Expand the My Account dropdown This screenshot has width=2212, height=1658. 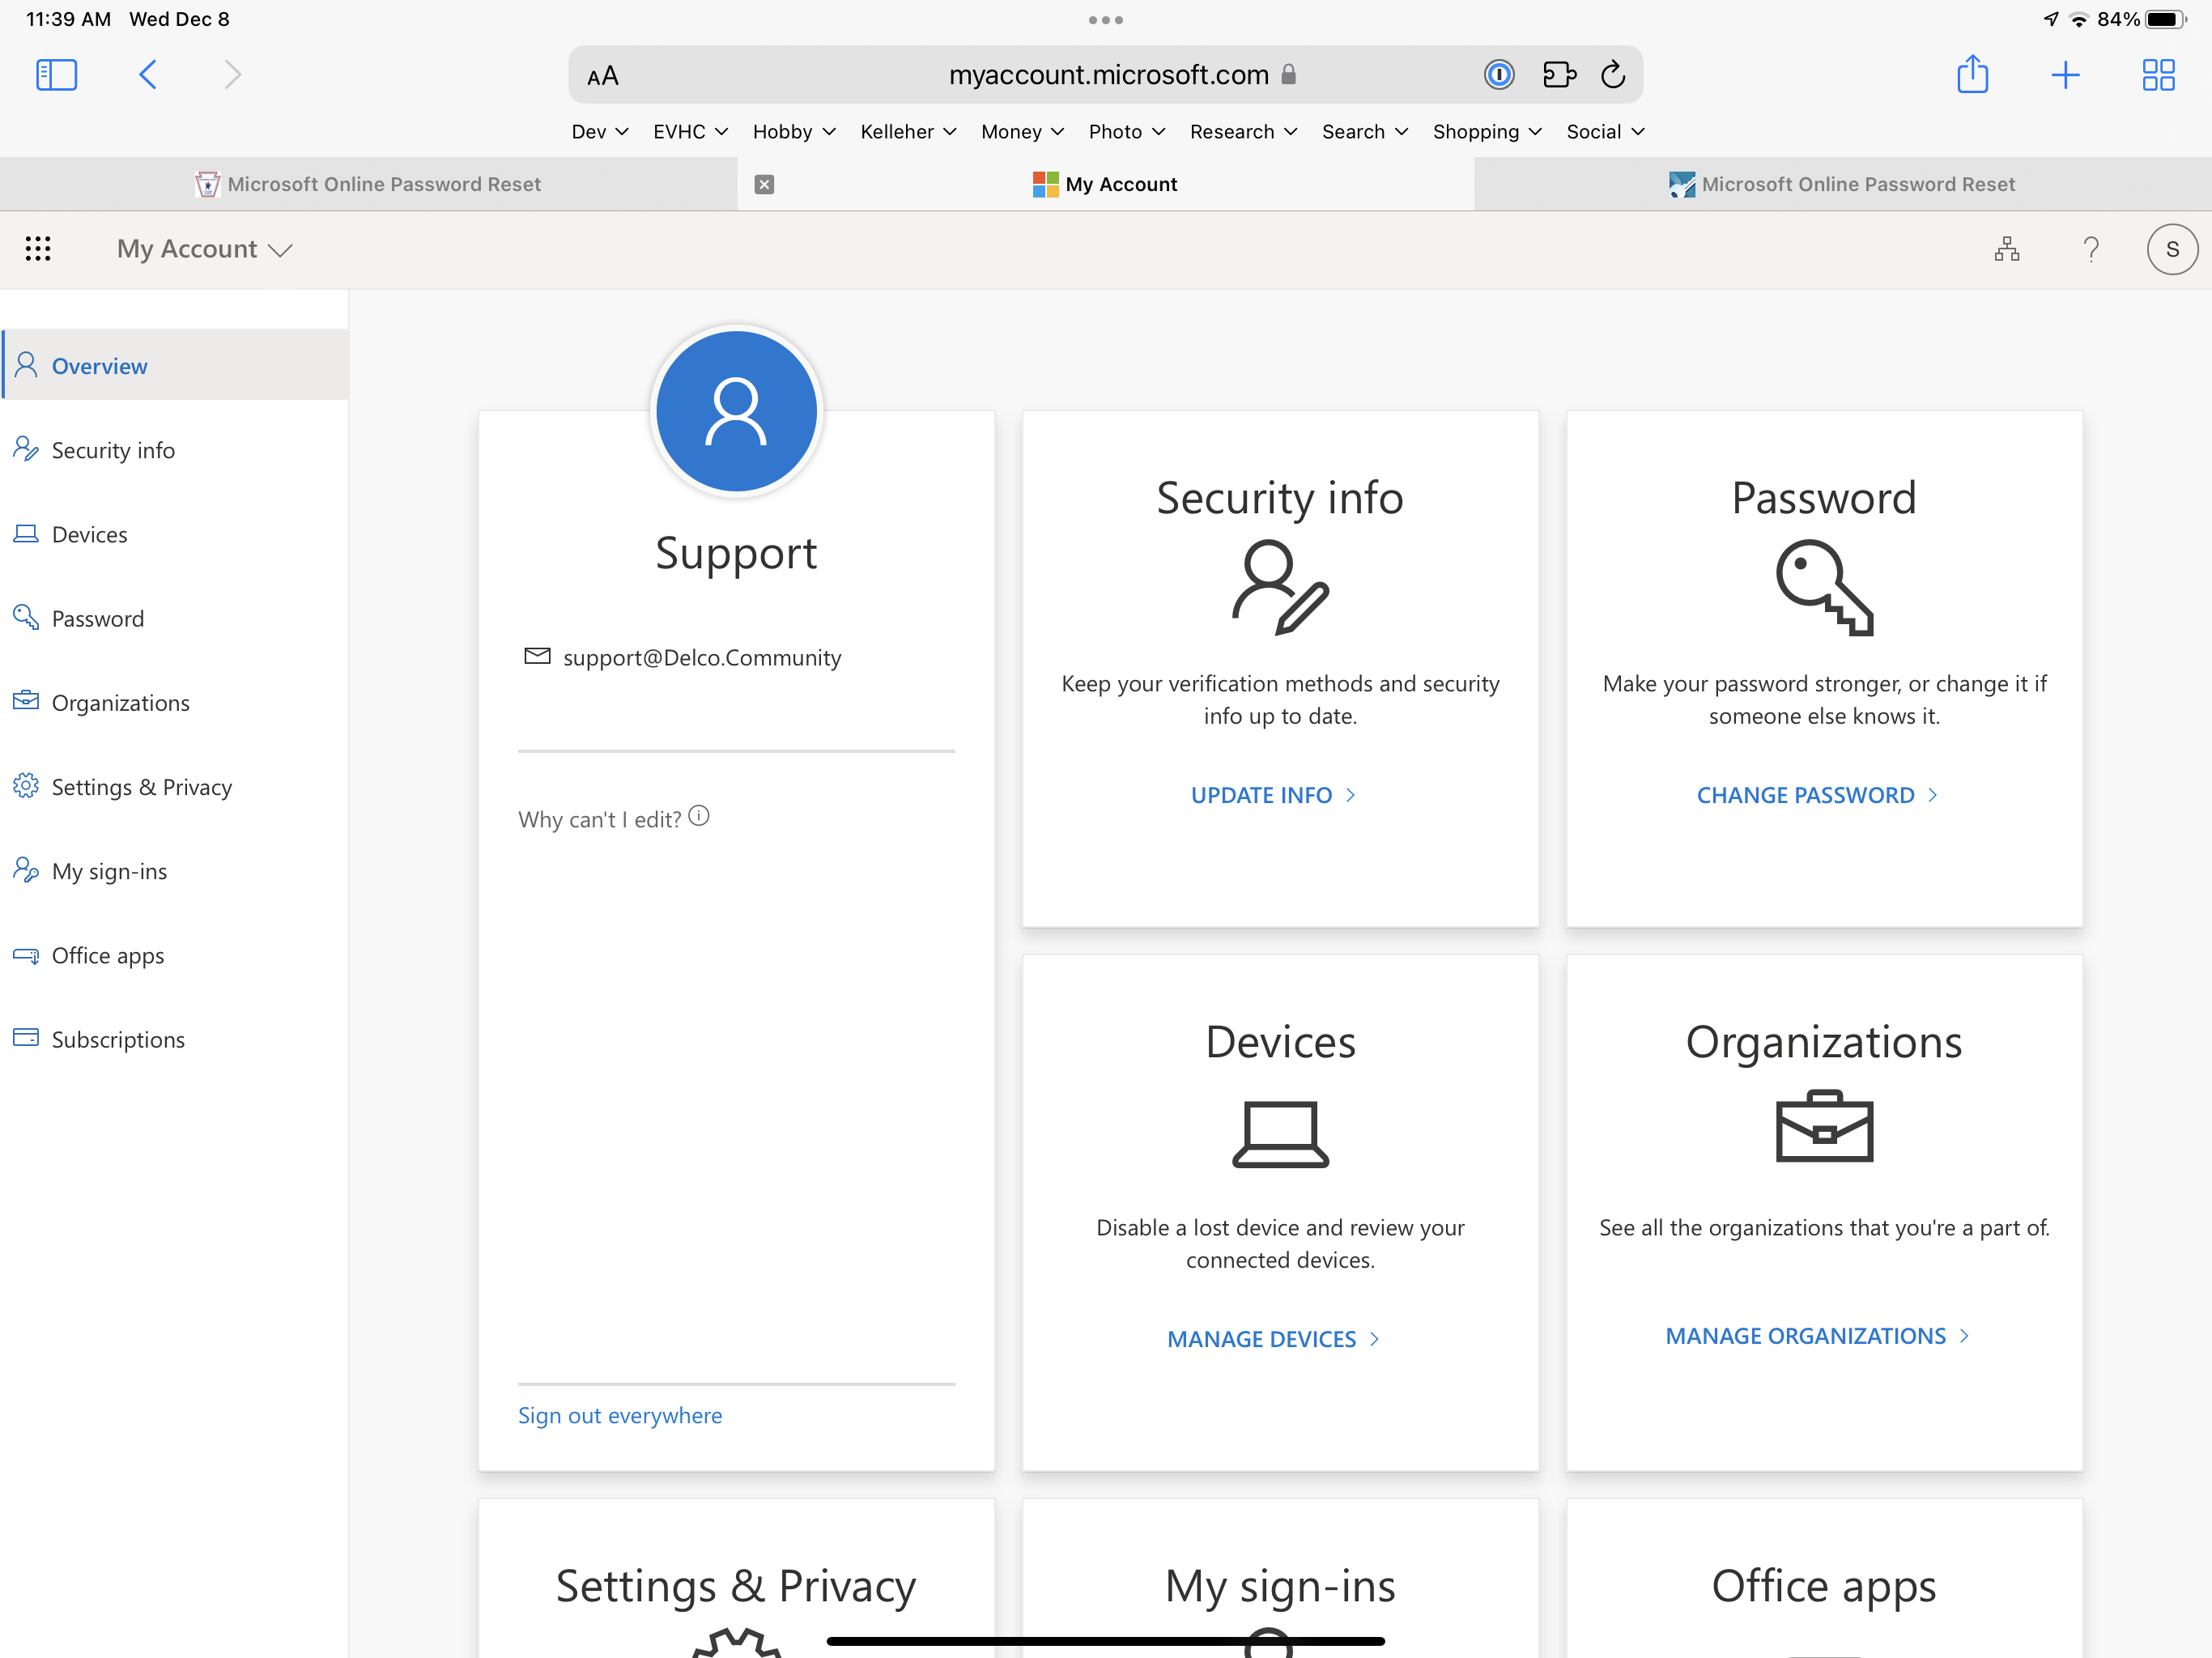tap(204, 249)
